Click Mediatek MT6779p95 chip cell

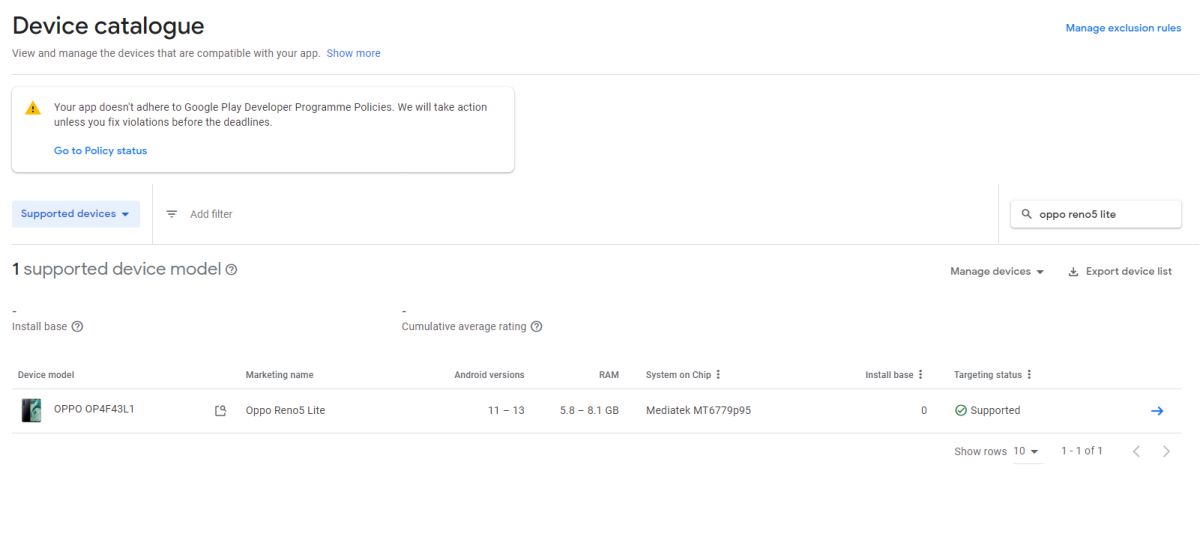click(x=698, y=411)
